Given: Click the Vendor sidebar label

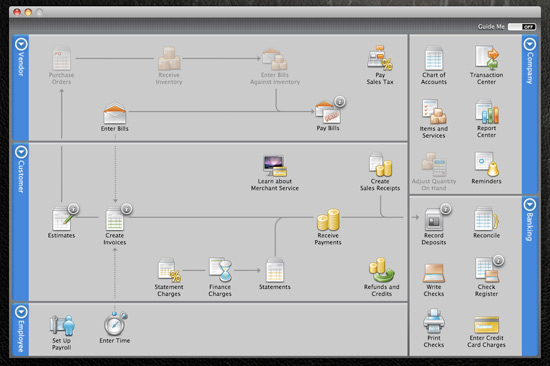Looking at the screenshot, I should click(x=21, y=64).
